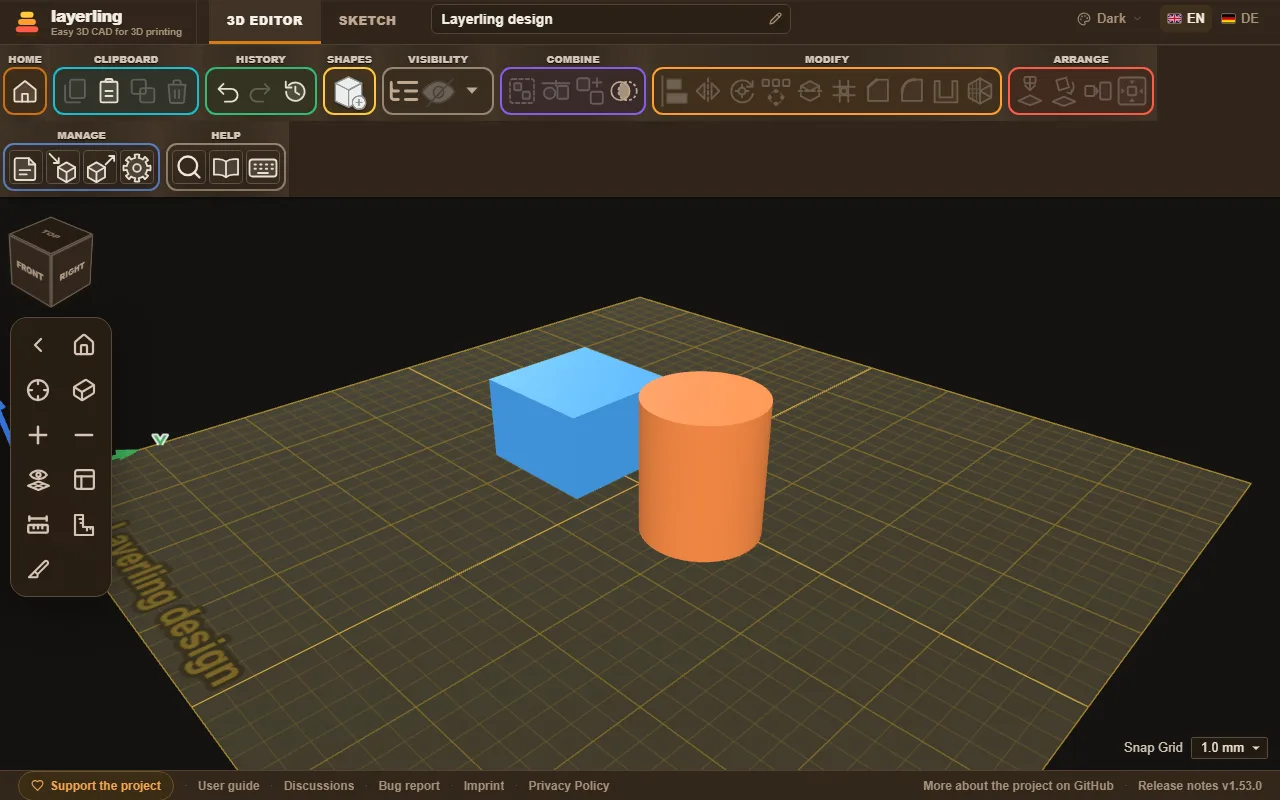This screenshot has width=1280, height=800.
Task: Toggle layer eye view in the view panel
Action: tap(38, 480)
